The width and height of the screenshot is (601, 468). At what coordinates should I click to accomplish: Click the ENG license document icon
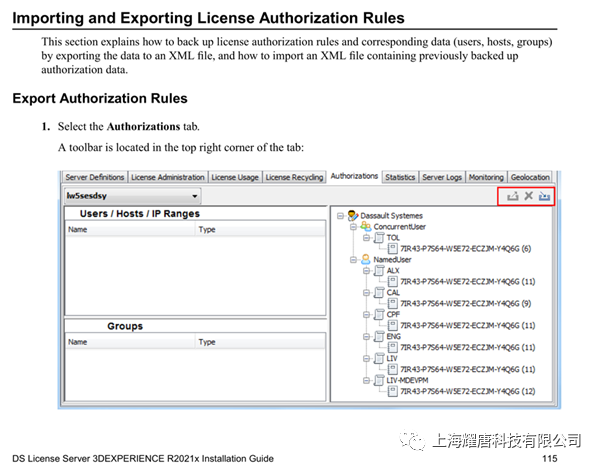pyautogui.click(x=379, y=337)
